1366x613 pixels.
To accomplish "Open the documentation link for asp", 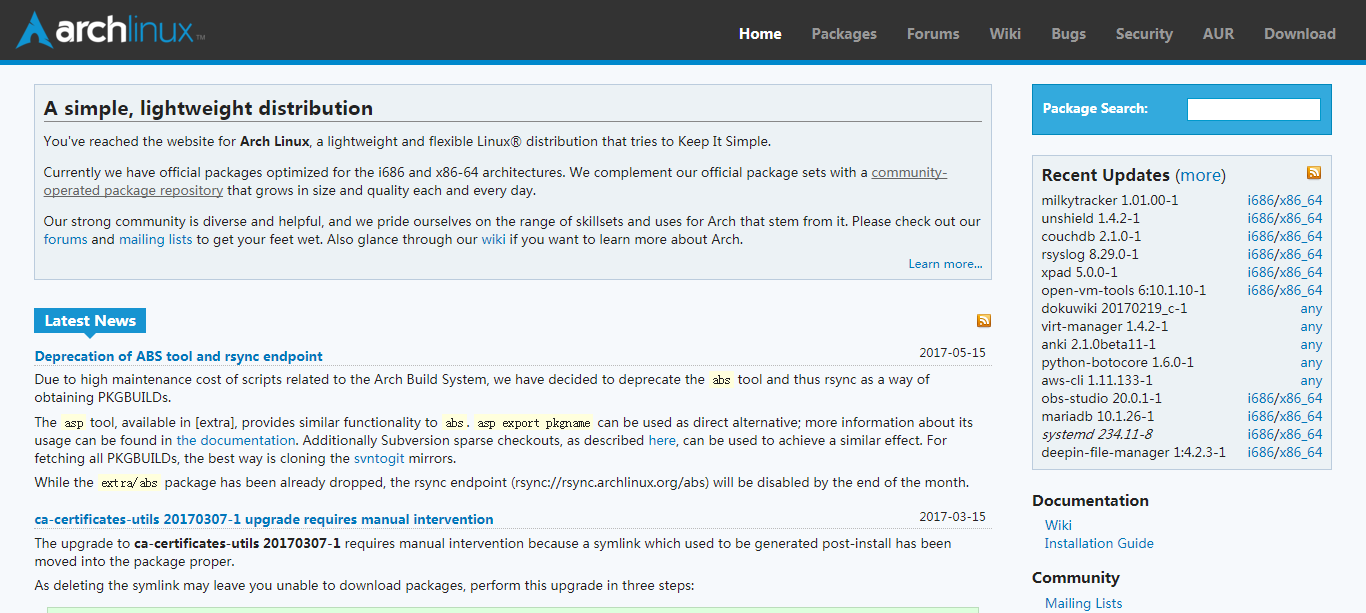I will click(236, 440).
